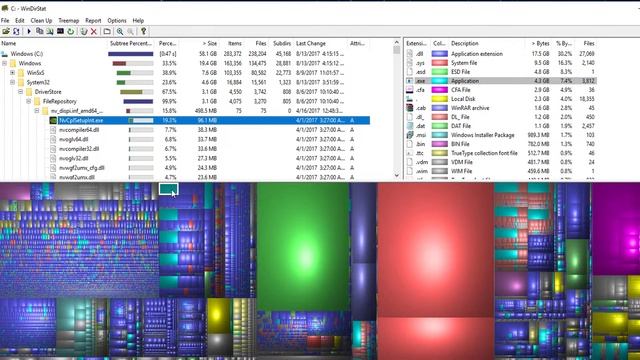The height and width of the screenshot is (360, 640).
Task: Click the file icon next to nvcompiler64.dll
Action: (x=53, y=130)
